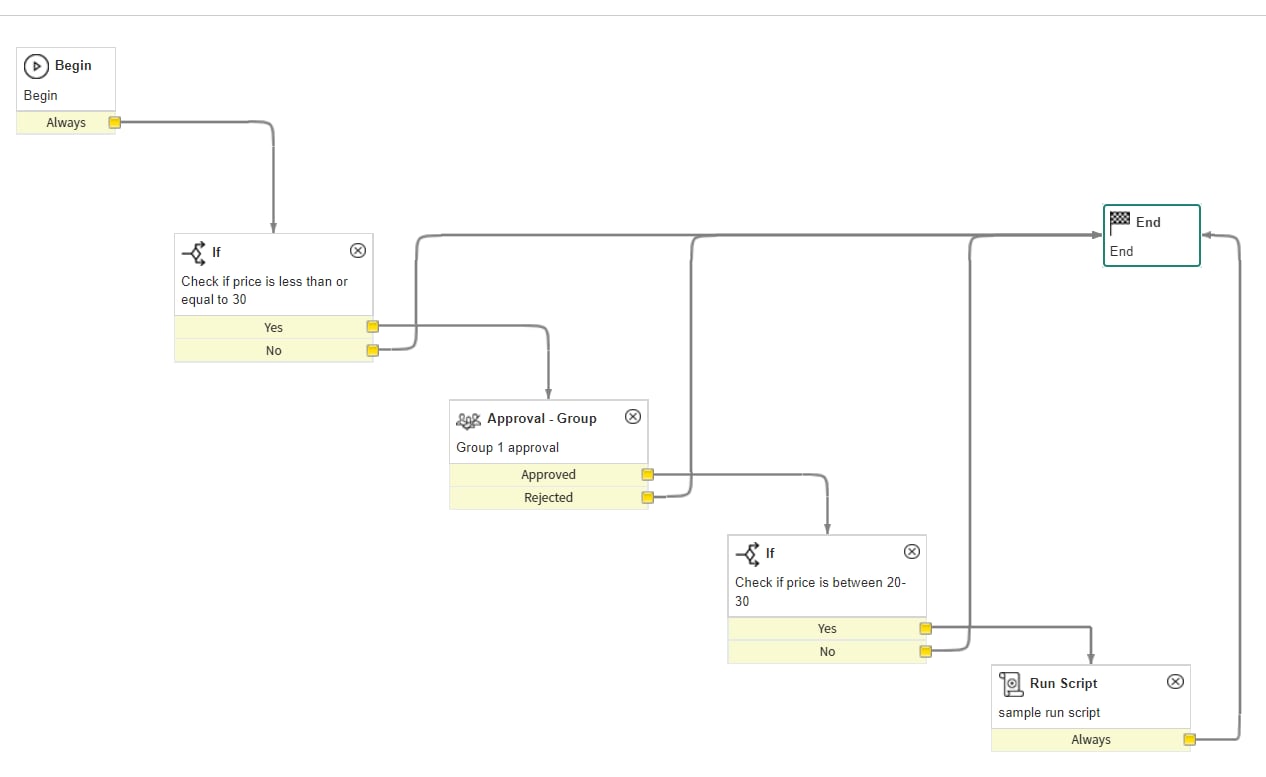Click the bold Begin activity title
The width and height of the screenshot is (1266, 777).
click(x=73, y=66)
